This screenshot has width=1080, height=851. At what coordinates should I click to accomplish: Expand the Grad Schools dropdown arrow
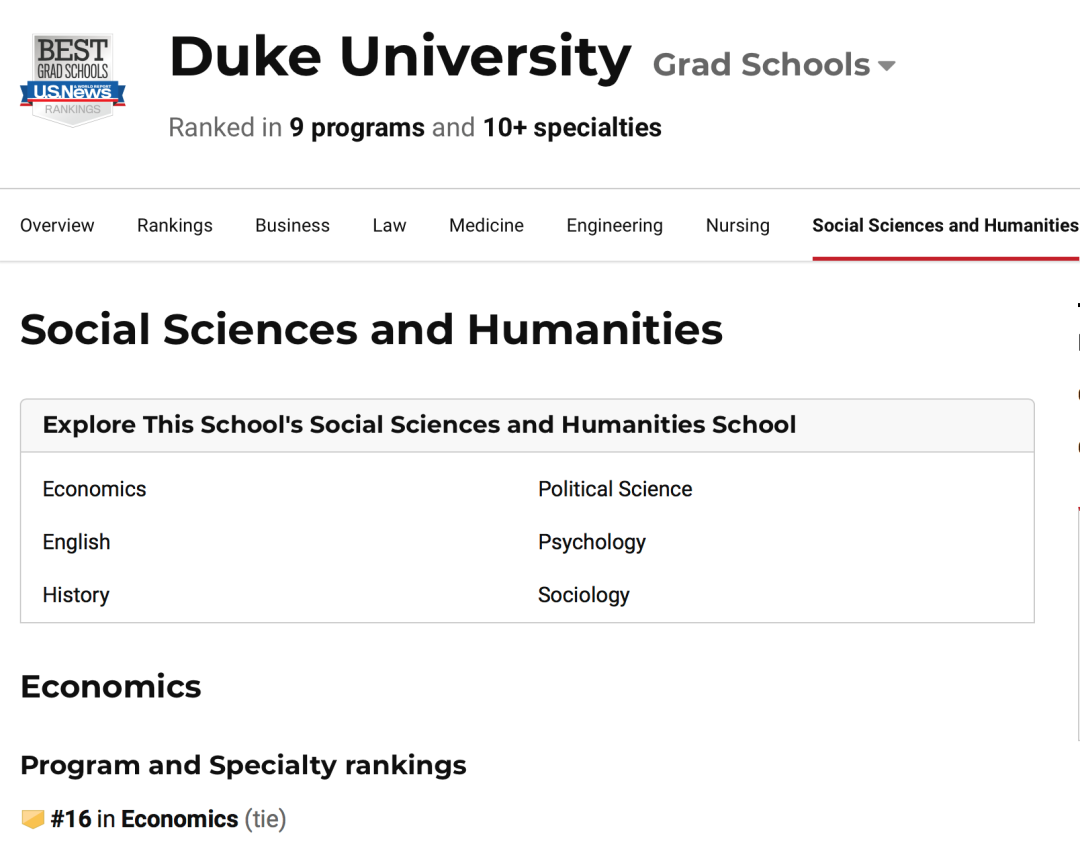click(x=886, y=66)
